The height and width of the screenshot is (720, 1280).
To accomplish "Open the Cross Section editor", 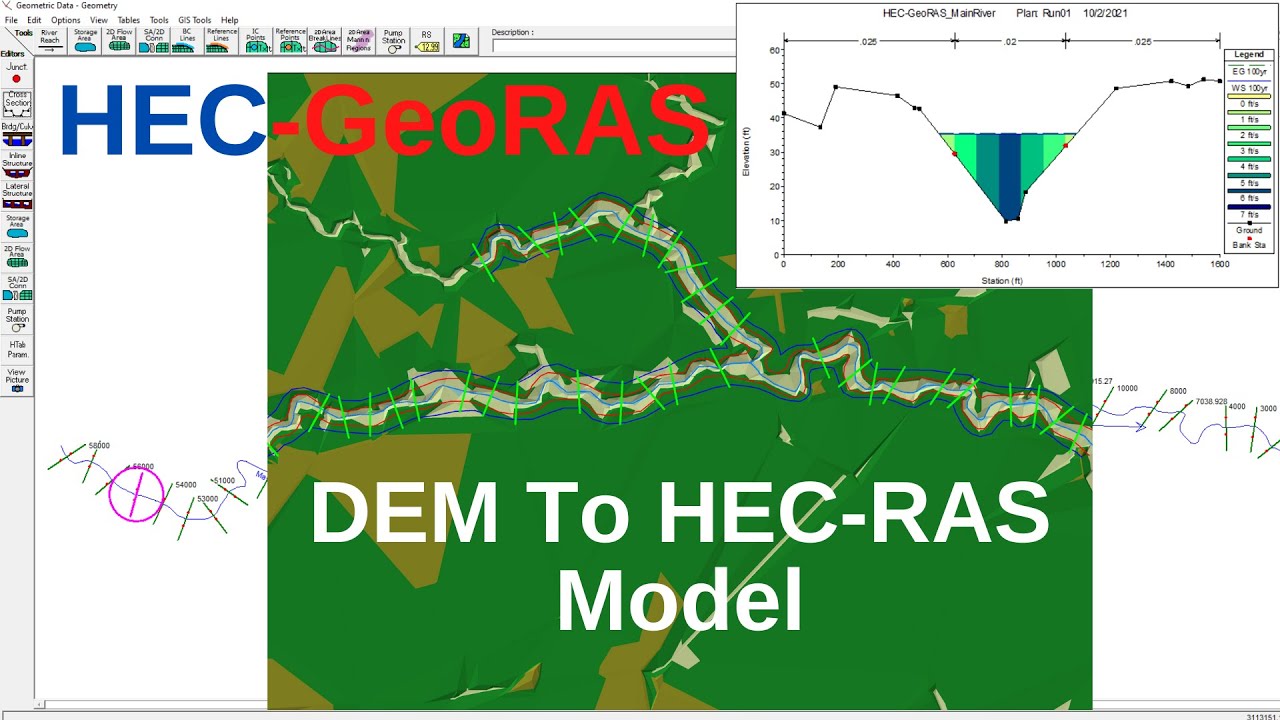I will (17, 104).
